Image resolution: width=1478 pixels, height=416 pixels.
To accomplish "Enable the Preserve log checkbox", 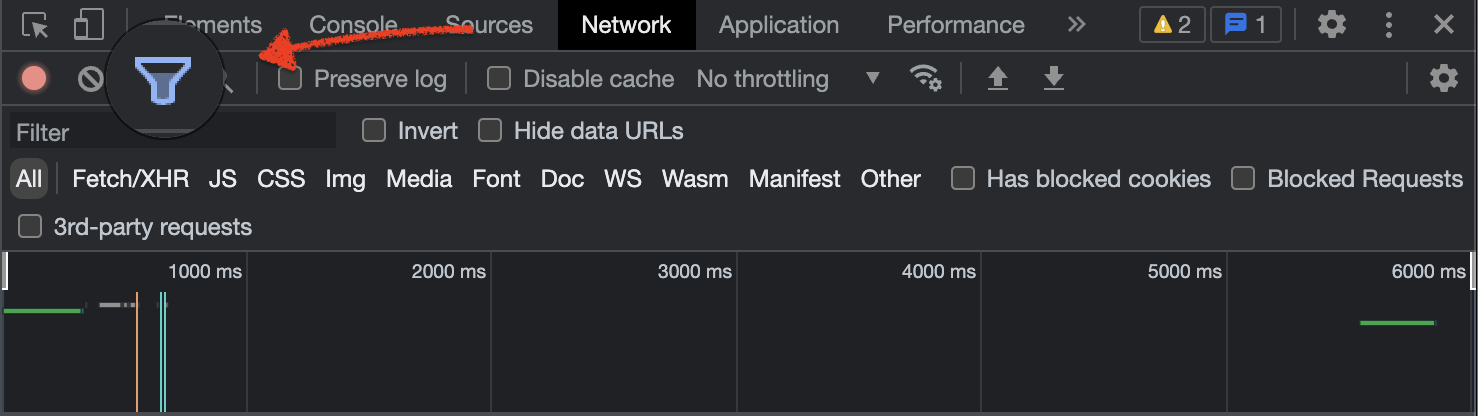I will coord(290,79).
